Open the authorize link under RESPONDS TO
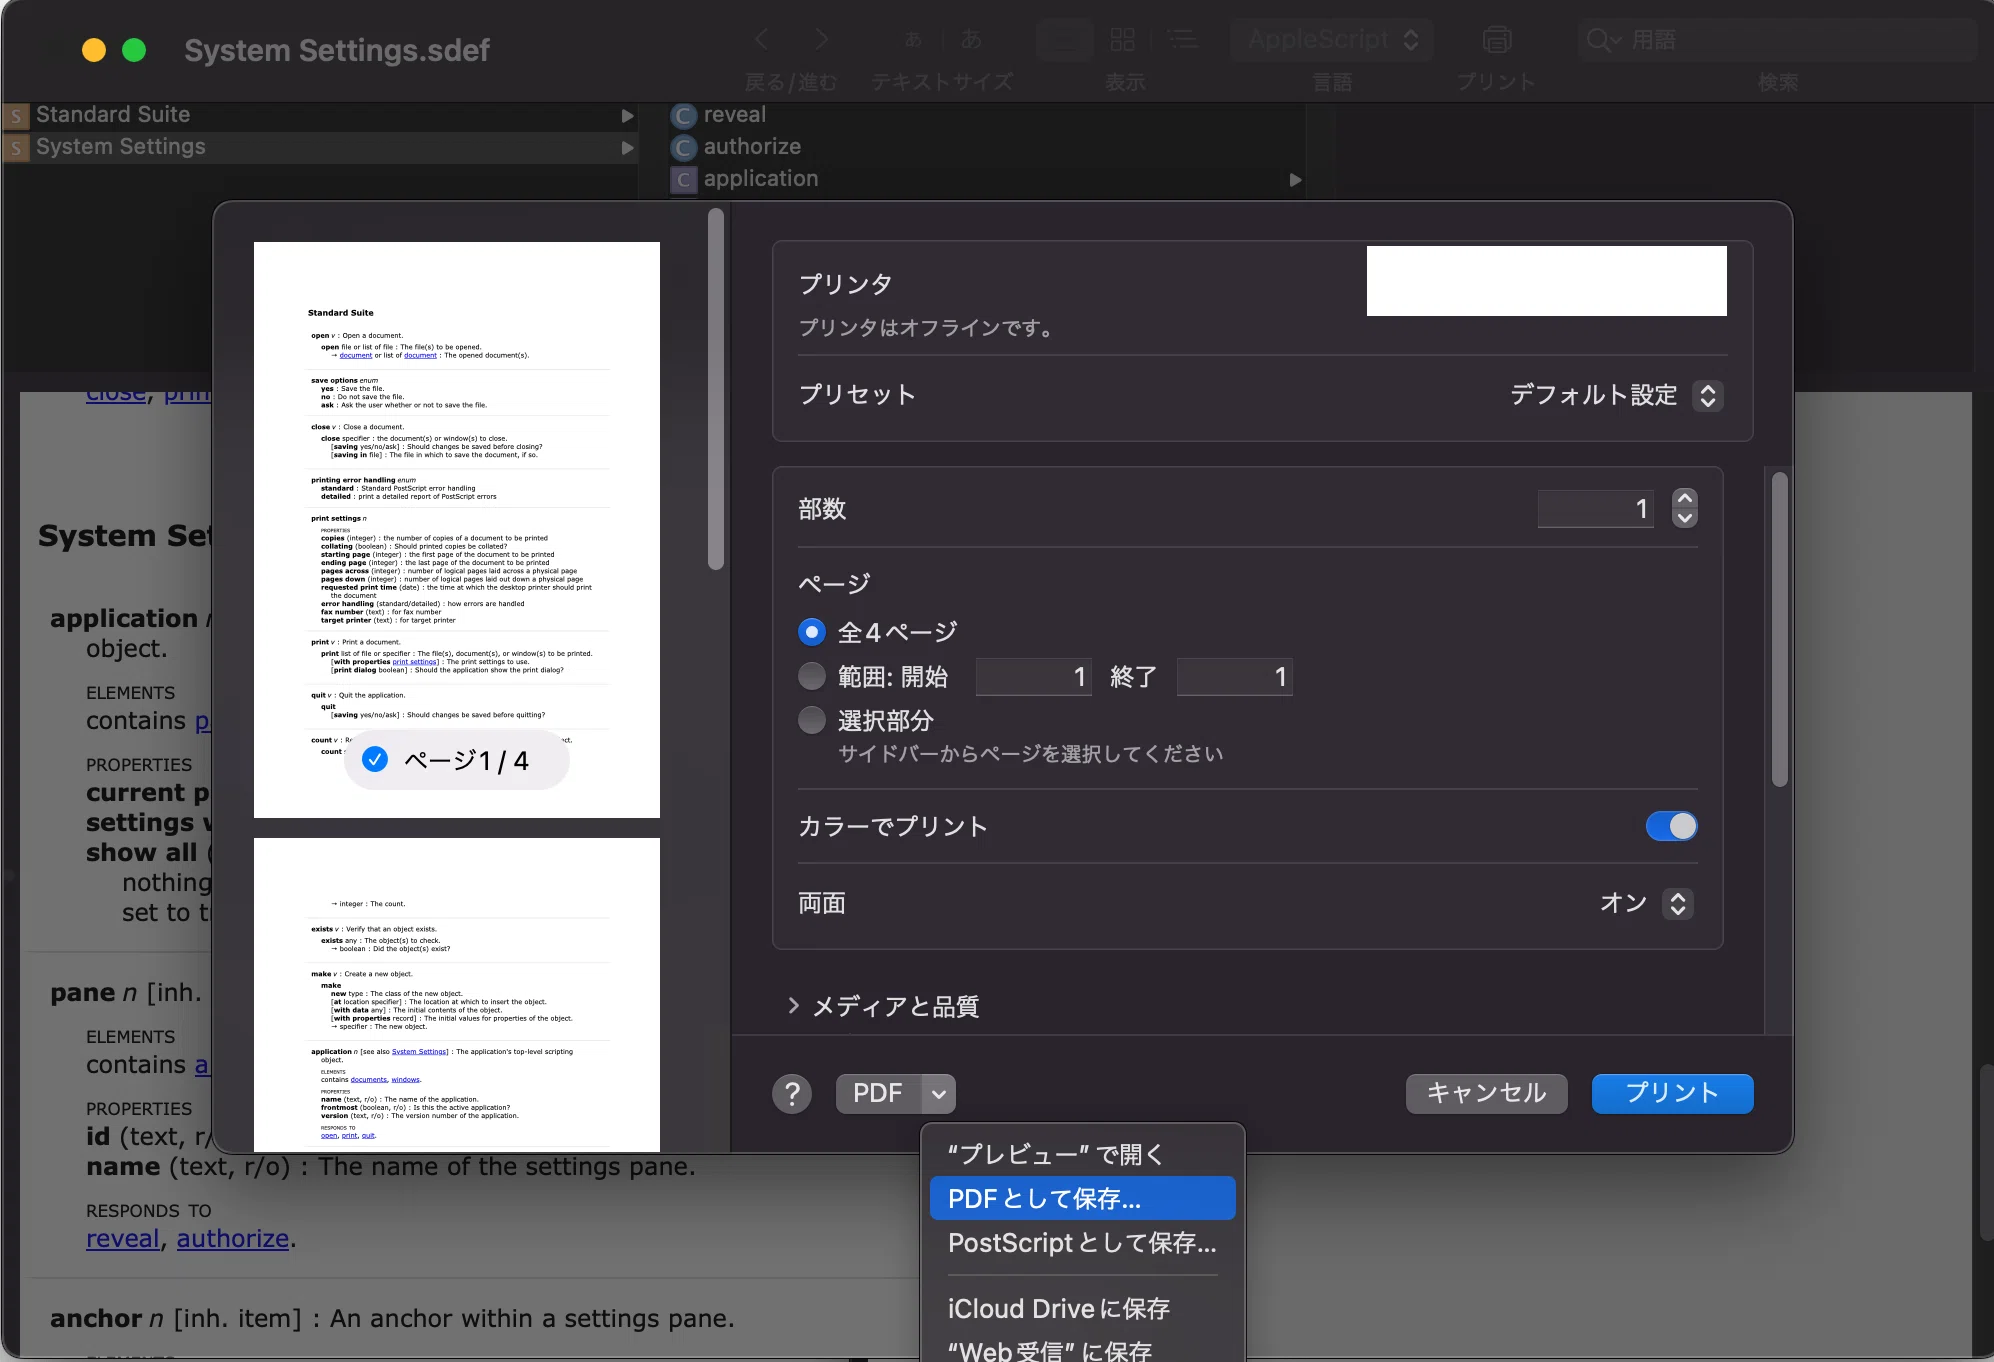 233,1238
